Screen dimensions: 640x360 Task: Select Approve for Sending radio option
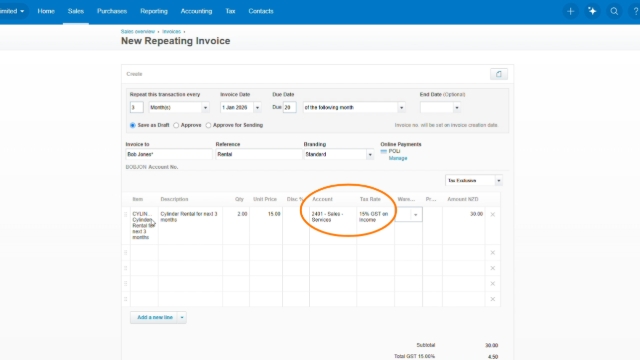point(208,125)
